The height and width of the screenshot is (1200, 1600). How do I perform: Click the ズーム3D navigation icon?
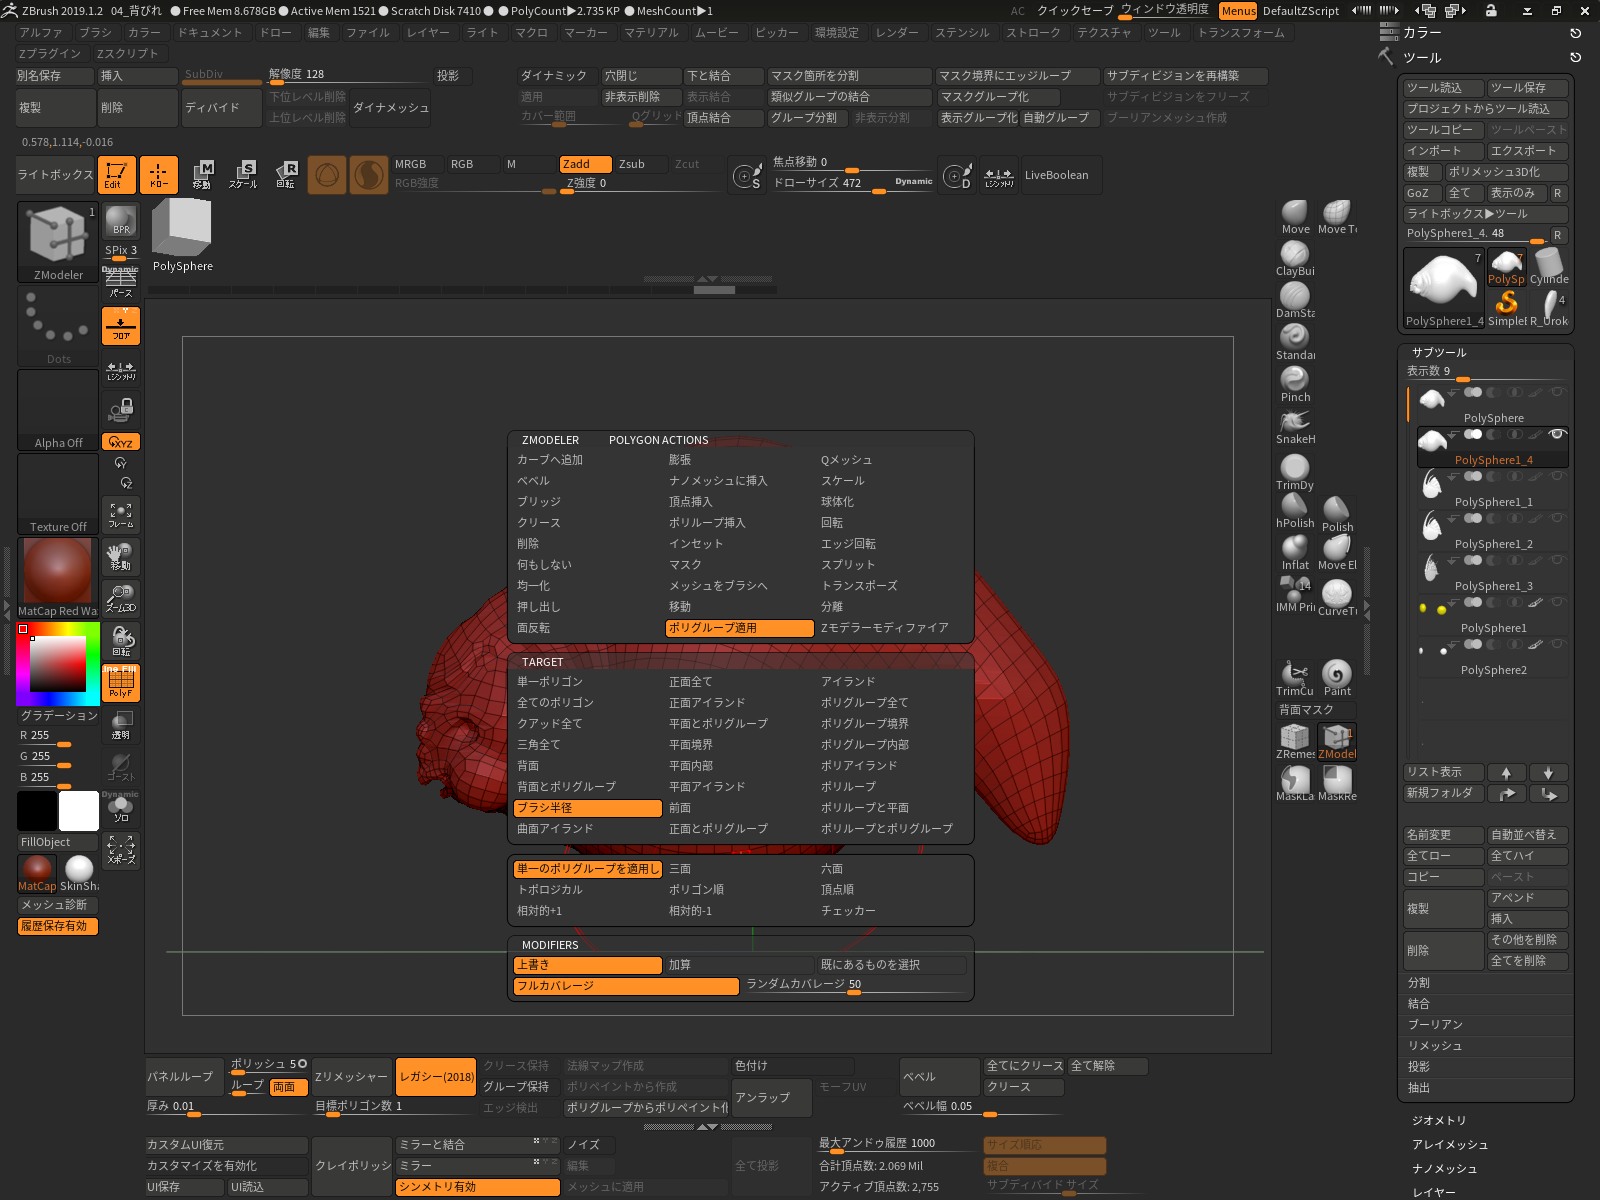coord(121,599)
